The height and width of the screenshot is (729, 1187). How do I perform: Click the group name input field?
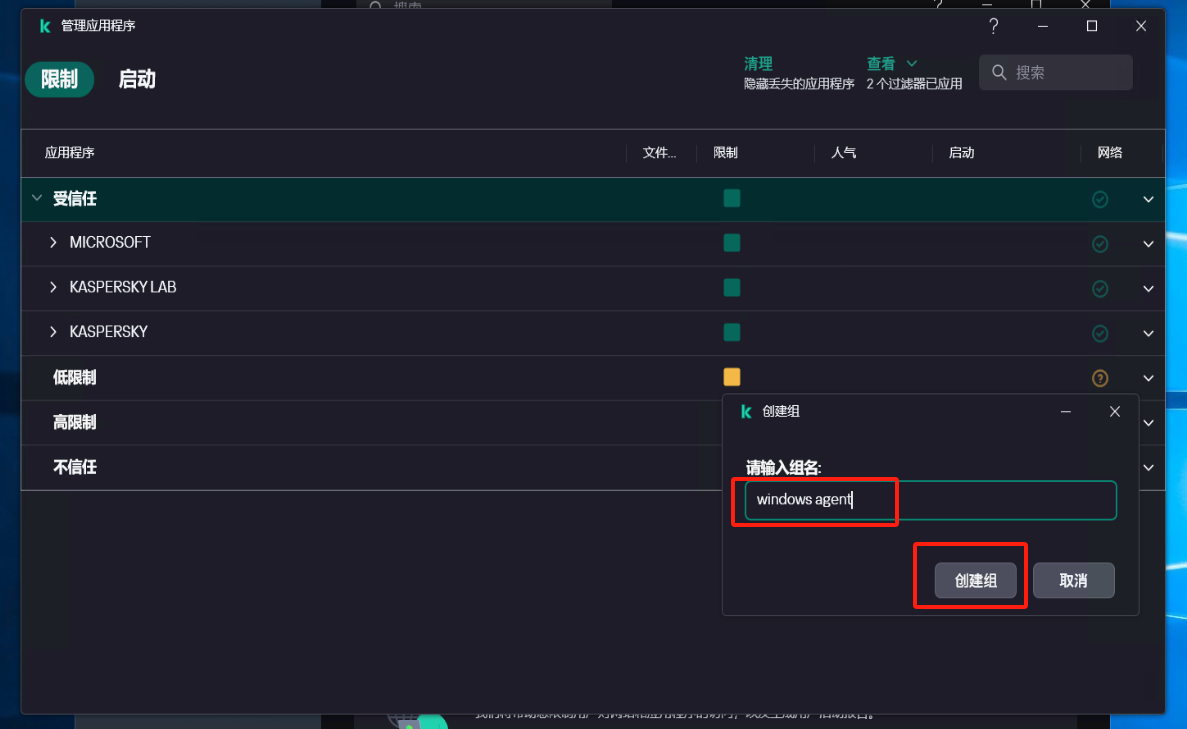point(930,500)
